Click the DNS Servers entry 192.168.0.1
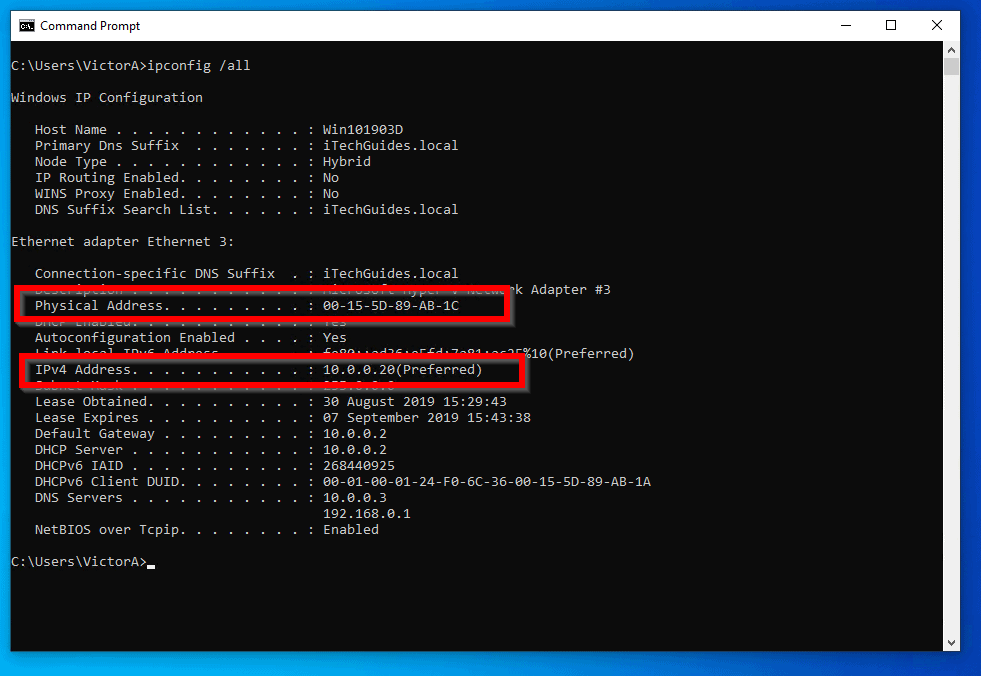This screenshot has width=981, height=676. point(368,513)
